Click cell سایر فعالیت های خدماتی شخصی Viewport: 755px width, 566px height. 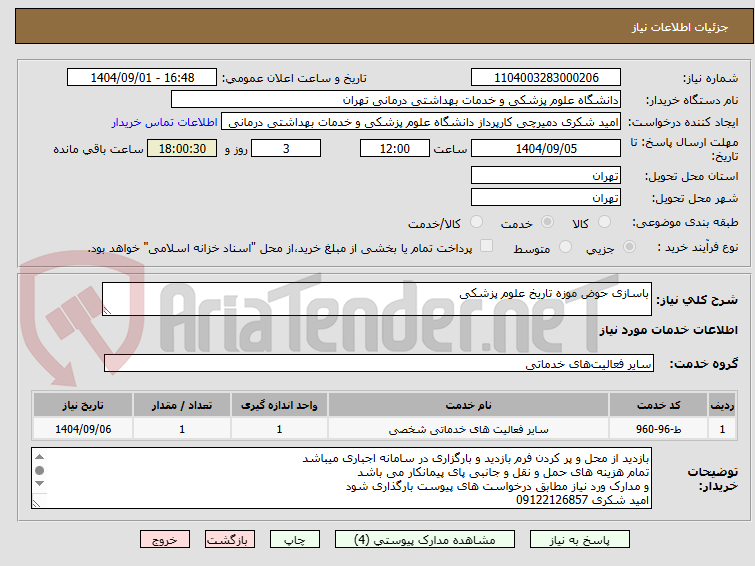click(x=469, y=429)
